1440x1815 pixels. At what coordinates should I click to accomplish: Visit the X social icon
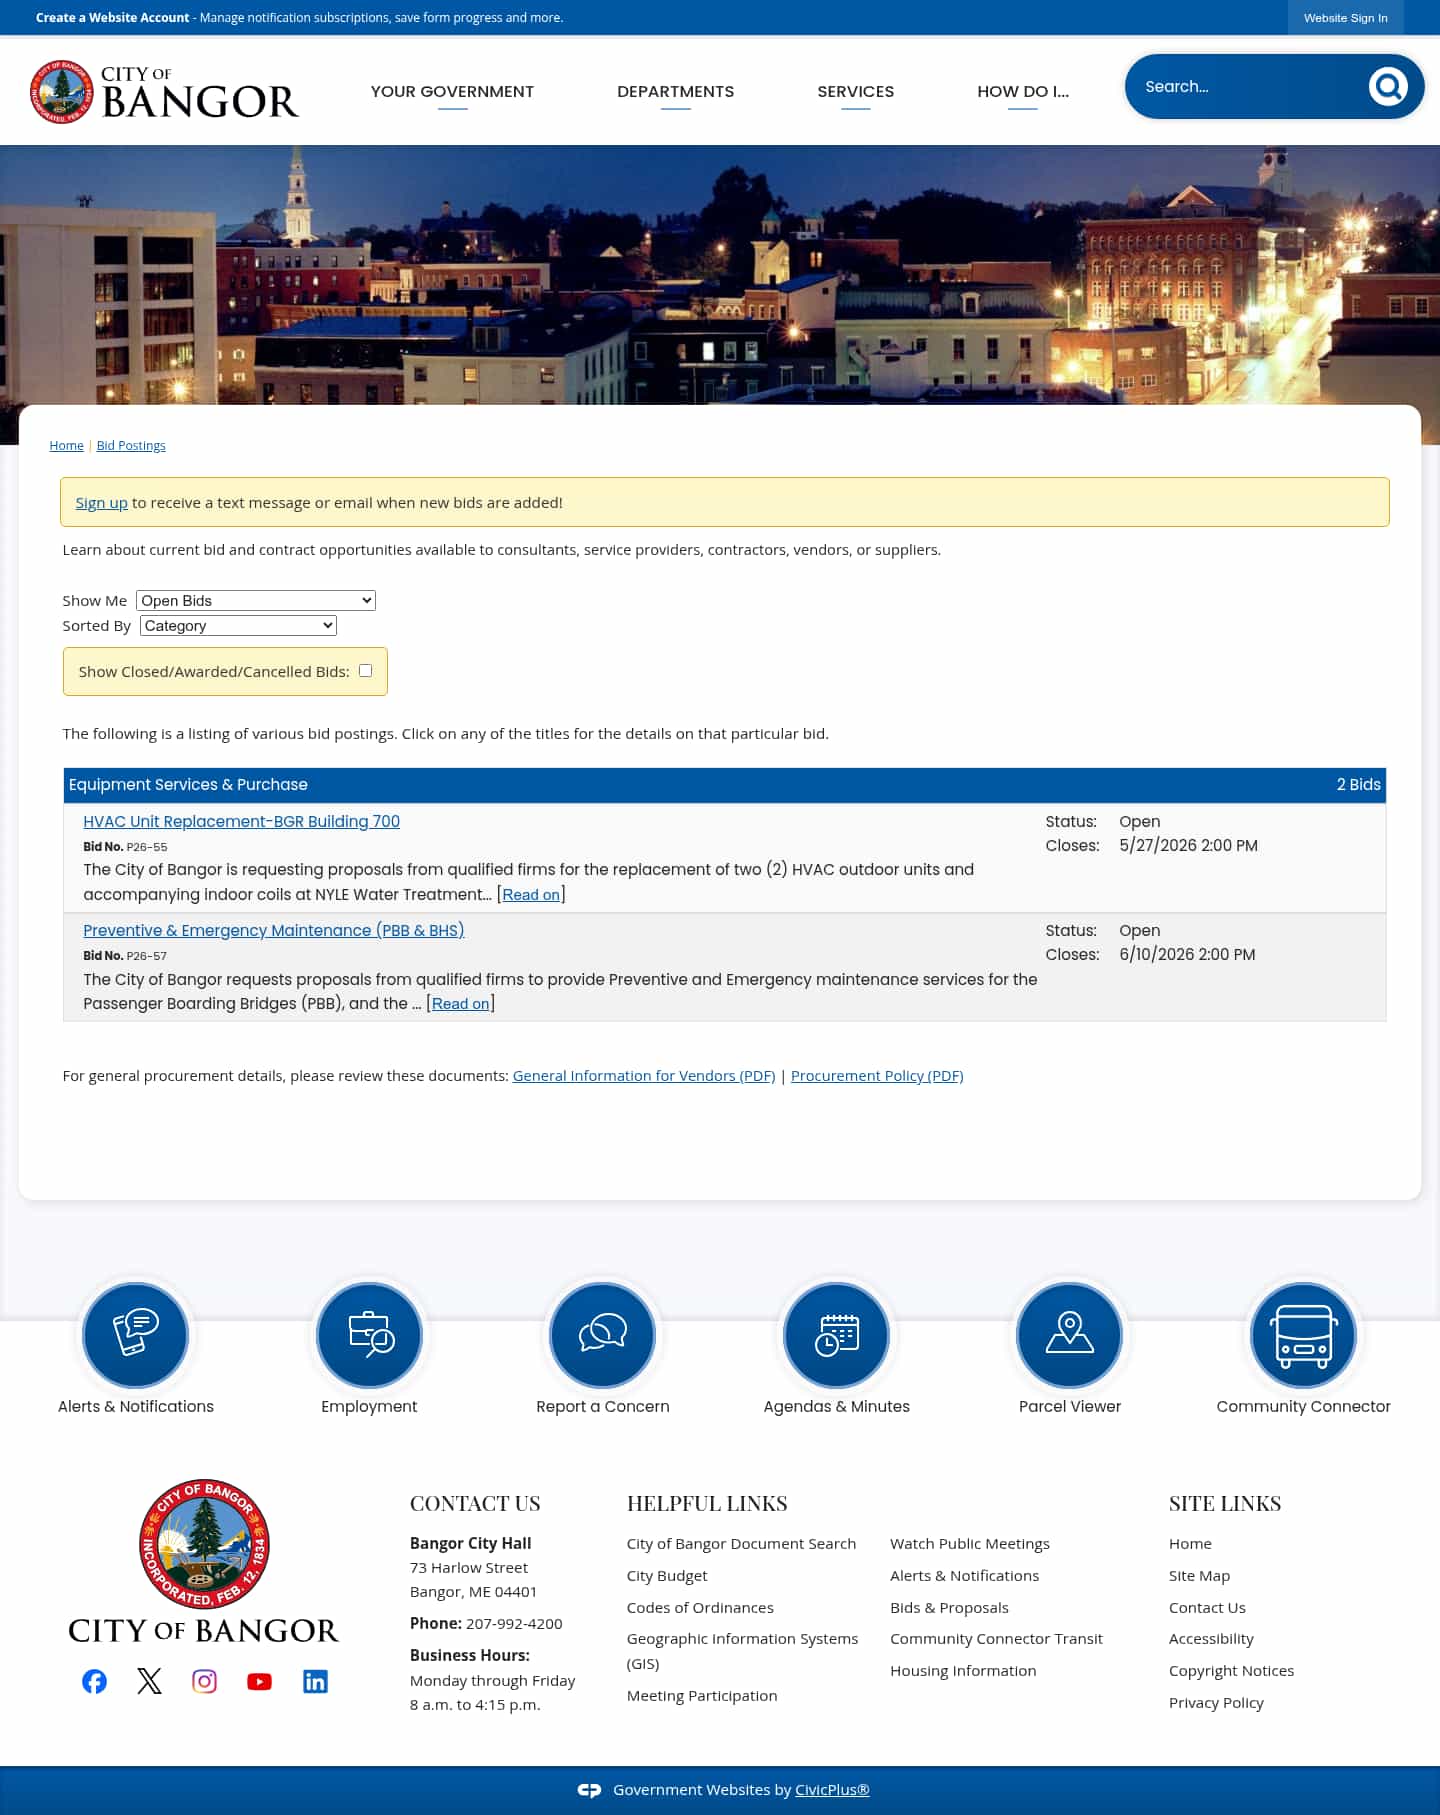[149, 1681]
